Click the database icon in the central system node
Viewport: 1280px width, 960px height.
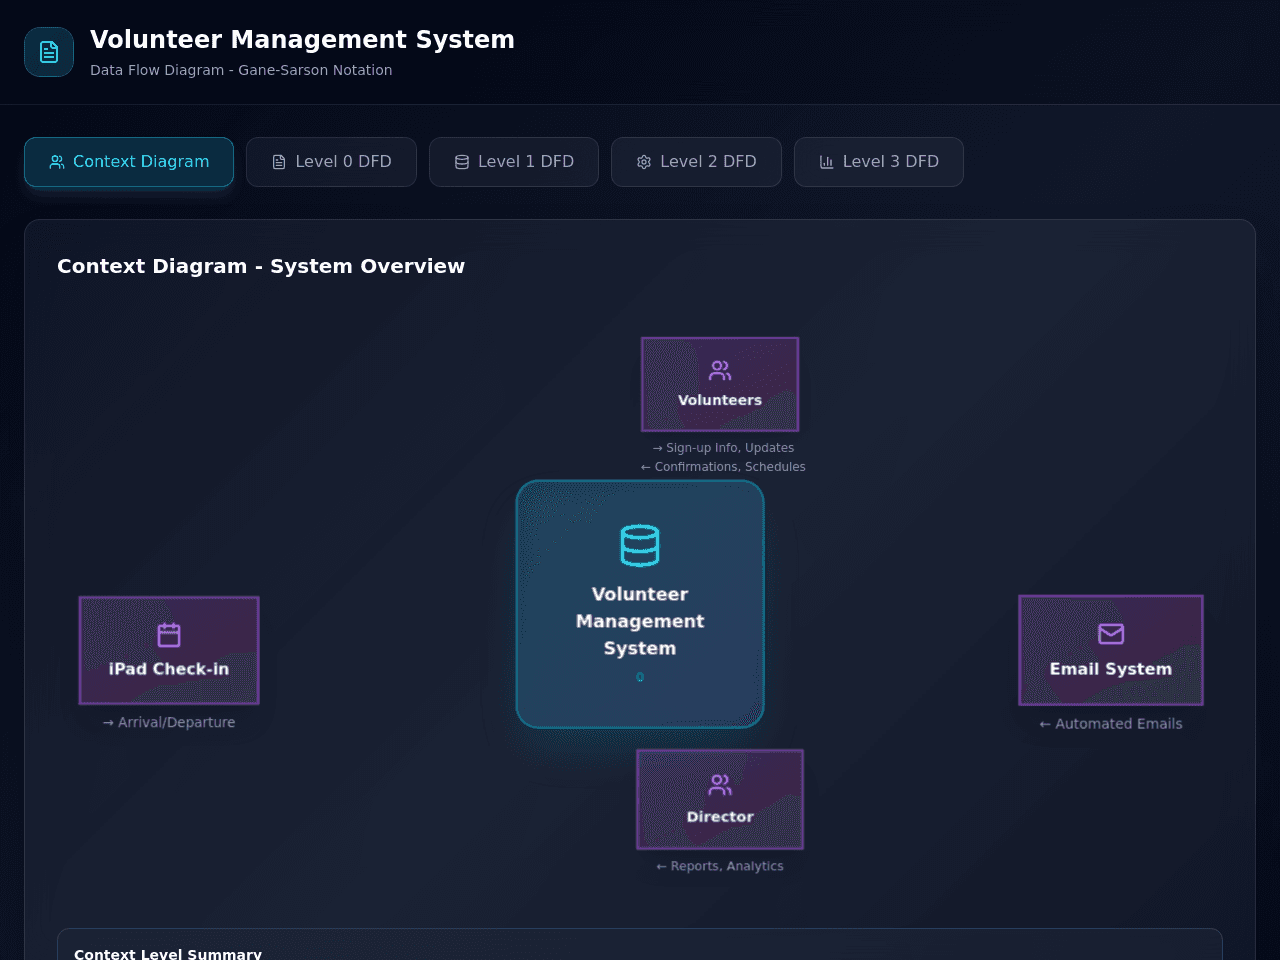(640, 545)
